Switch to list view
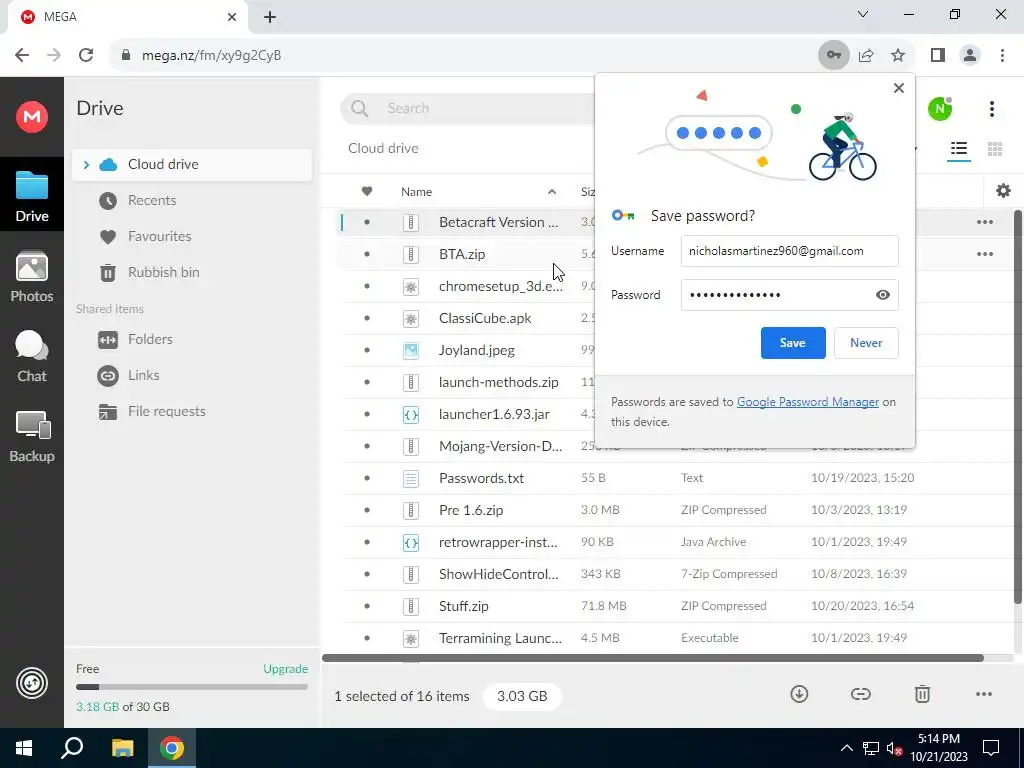The height and width of the screenshot is (768, 1024). point(959,149)
